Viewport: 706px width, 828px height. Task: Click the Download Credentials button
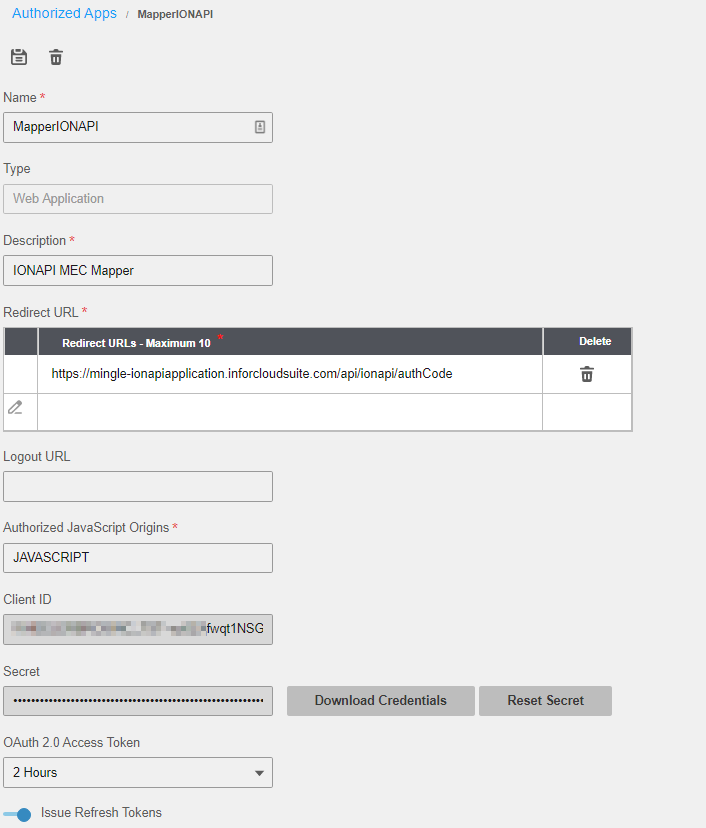380,700
